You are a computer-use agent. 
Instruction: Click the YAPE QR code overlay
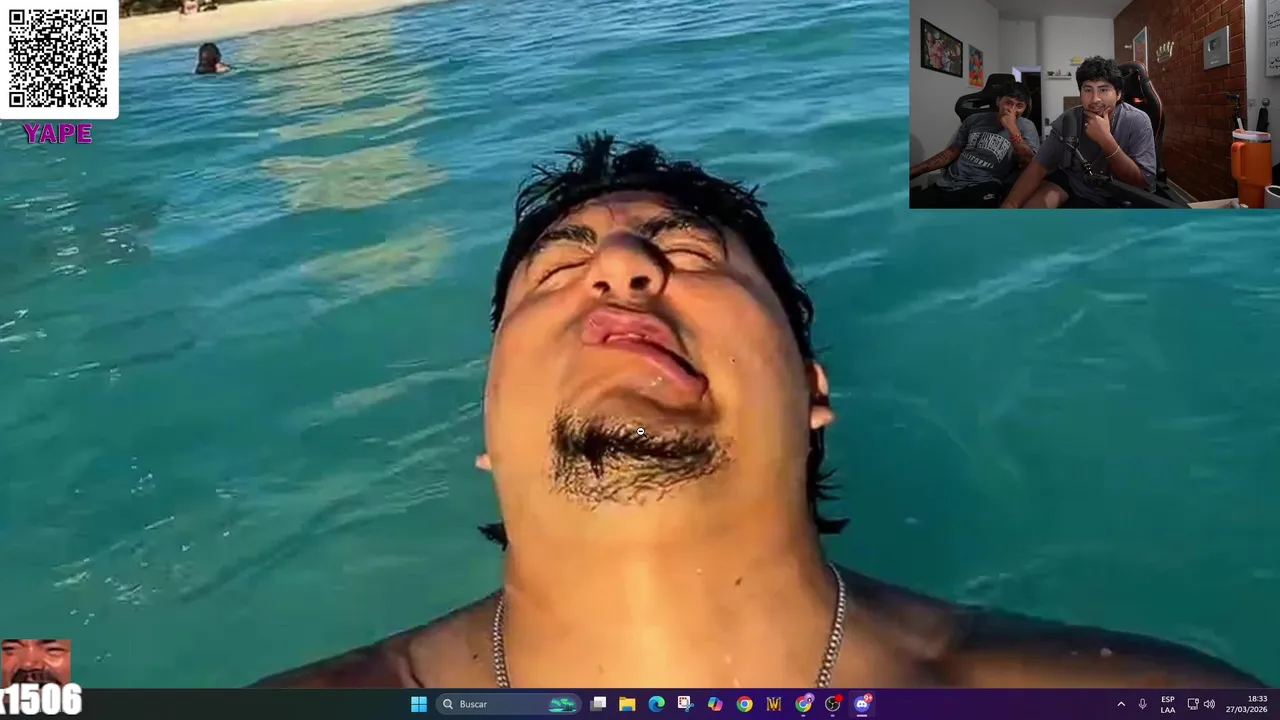pos(58,59)
